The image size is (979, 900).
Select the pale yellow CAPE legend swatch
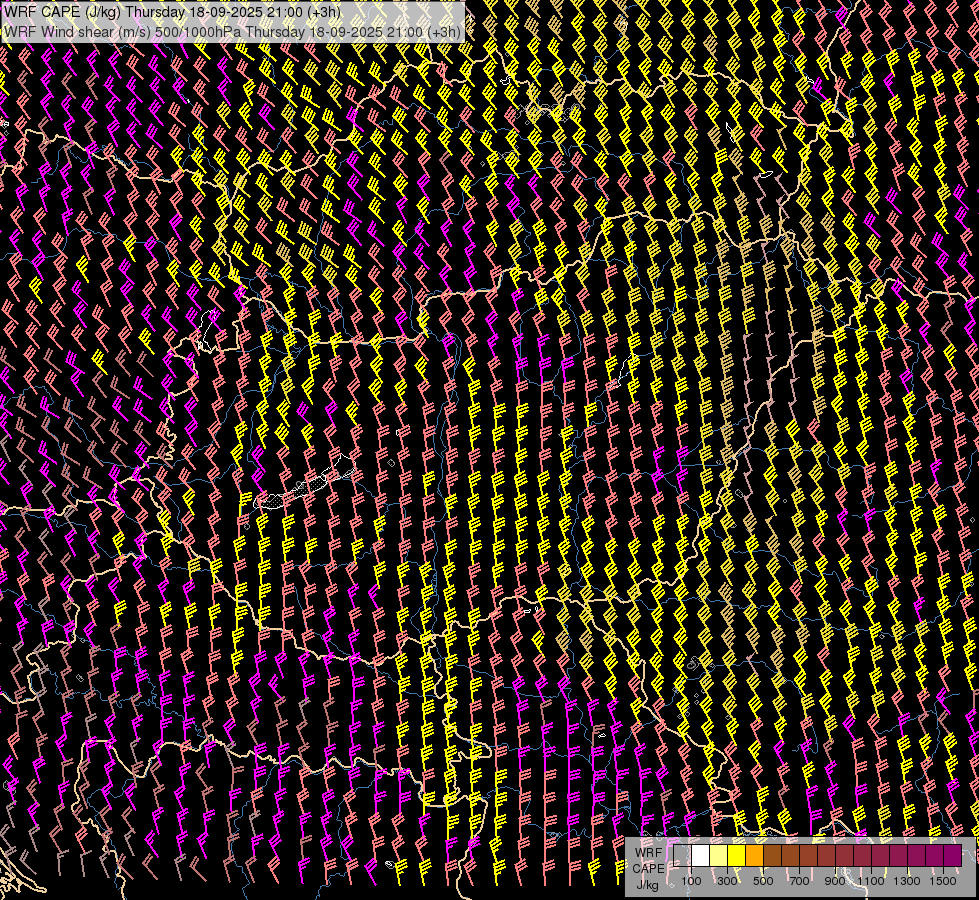click(x=719, y=856)
